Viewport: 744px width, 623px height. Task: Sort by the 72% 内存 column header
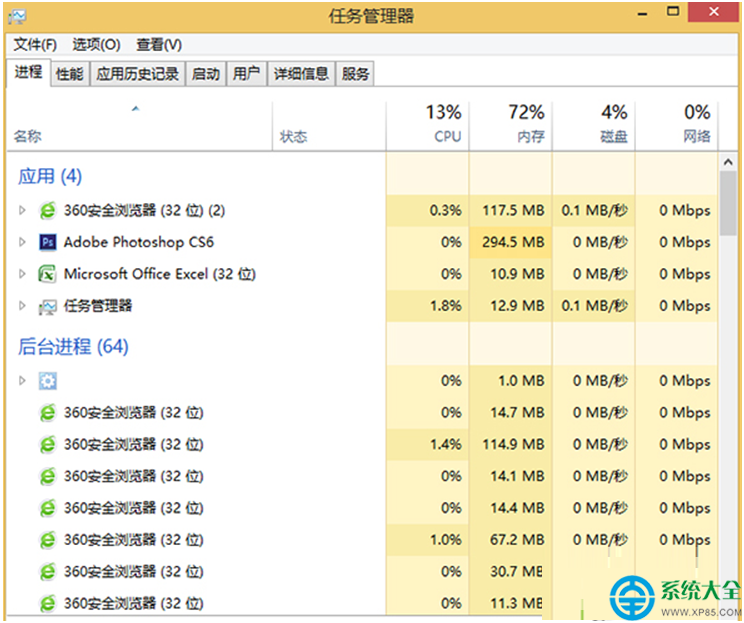(x=511, y=126)
